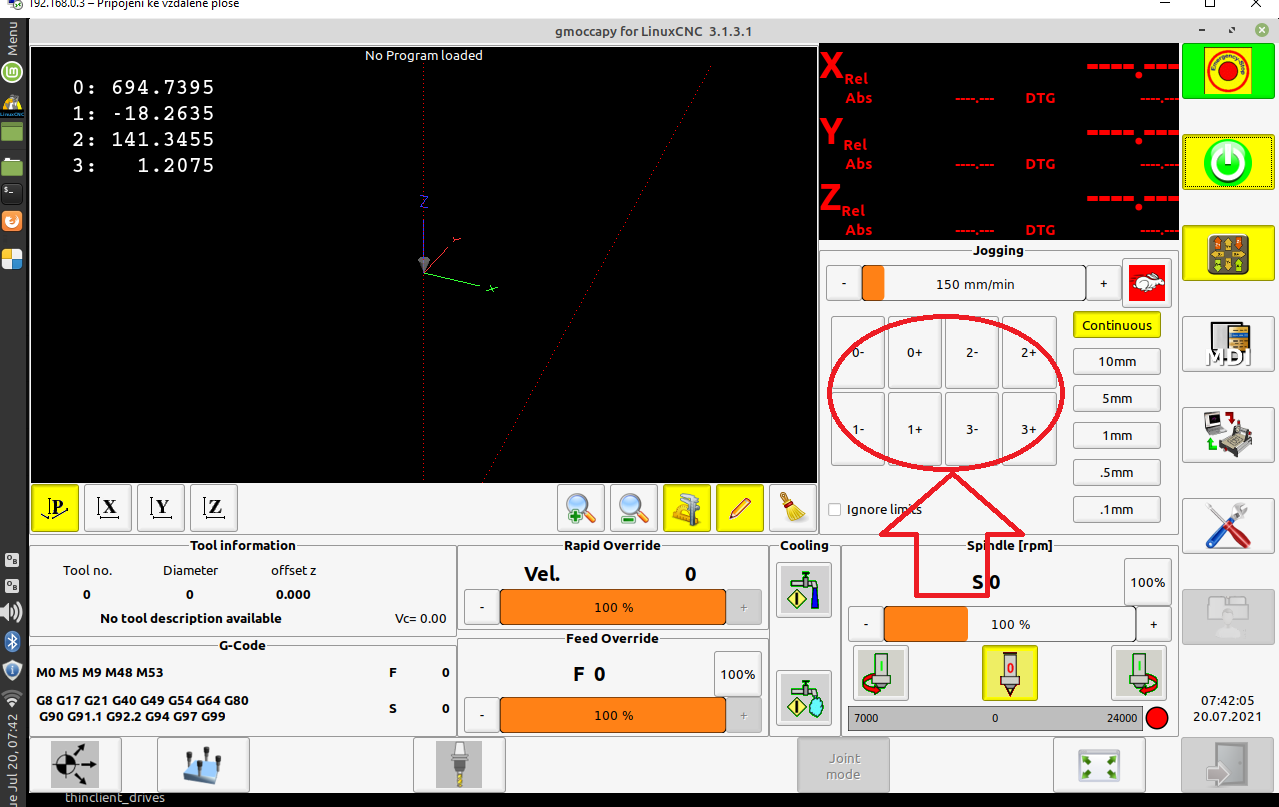Image resolution: width=1279 pixels, height=807 pixels.
Task: Start spindle forward rotation
Action: point(1139,673)
